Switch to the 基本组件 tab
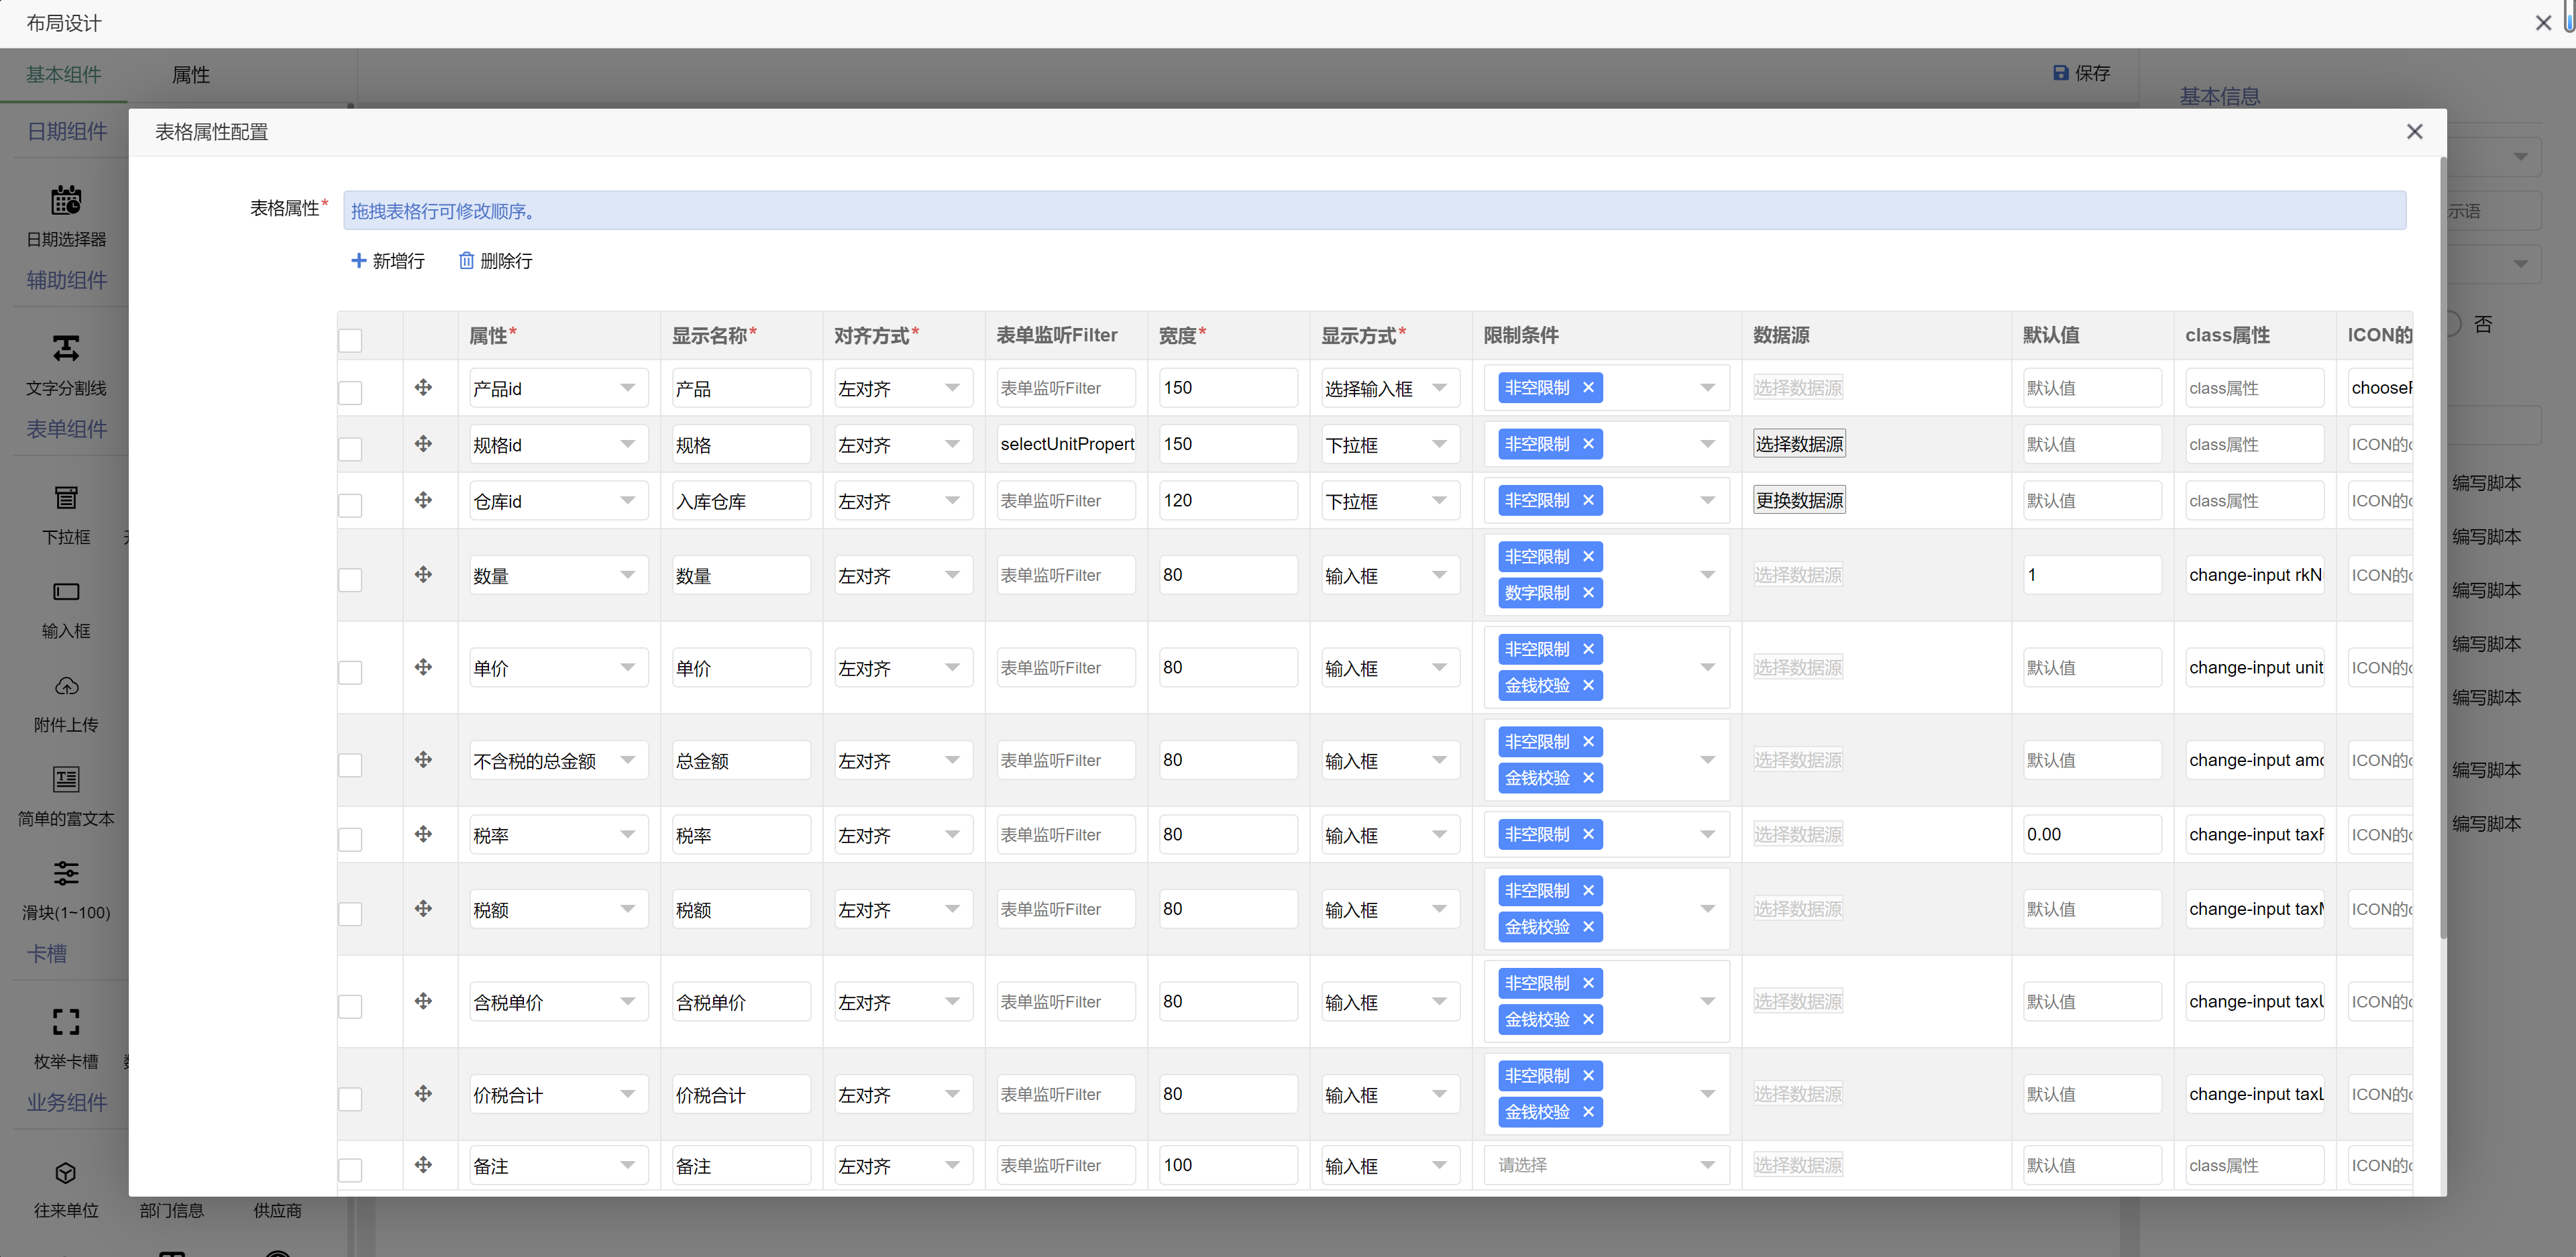This screenshot has width=2576, height=1257. (x=64, y=74)
